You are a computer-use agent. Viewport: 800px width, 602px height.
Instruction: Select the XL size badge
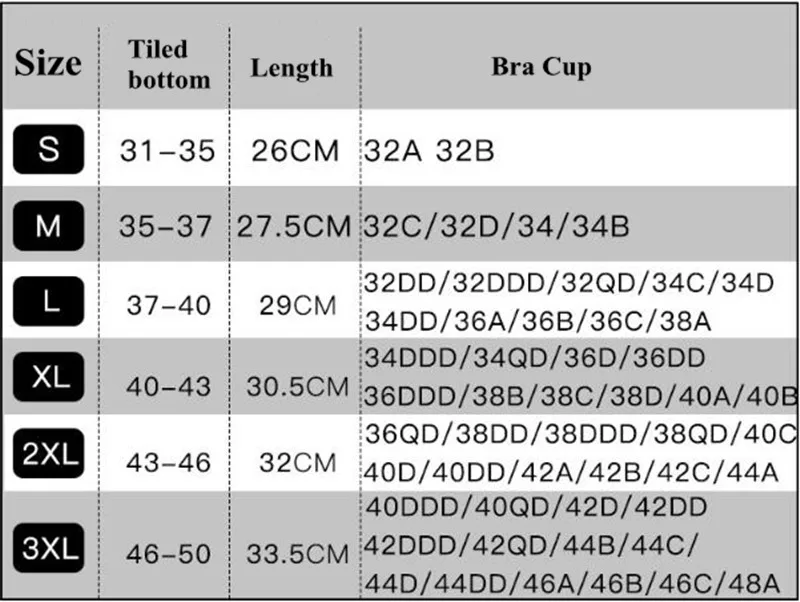tap(48, 377)
